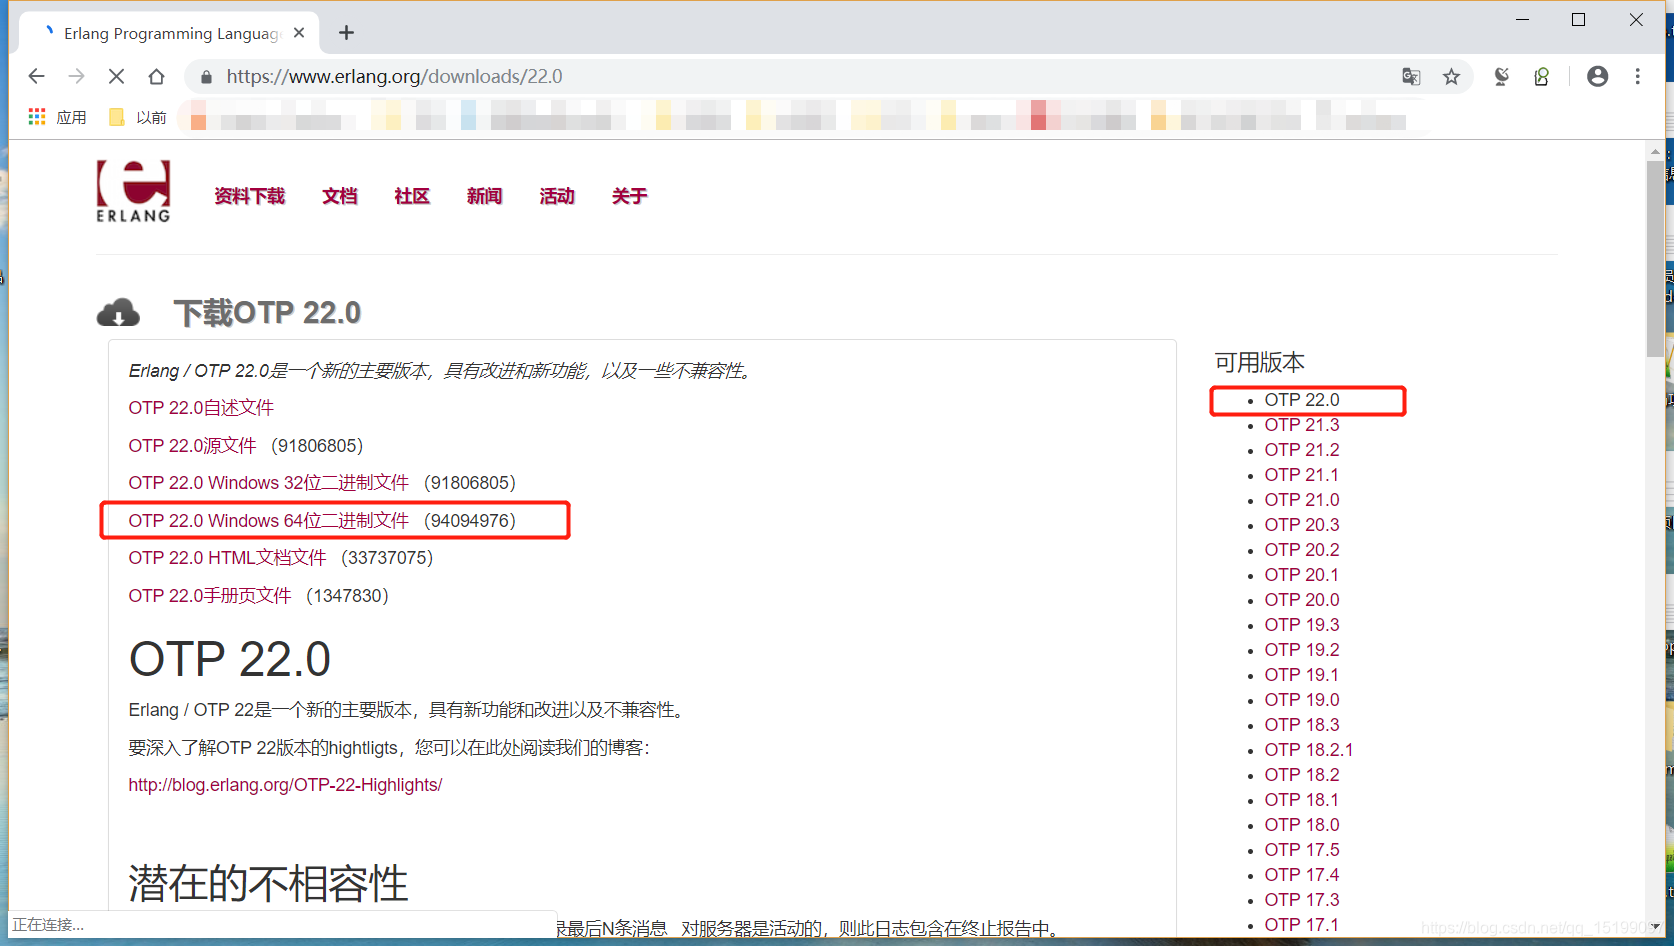The width and height of the screenshot is (1674, 946).
Task: Click the lock icon in address bar
Action: click(x=206, y=77)
